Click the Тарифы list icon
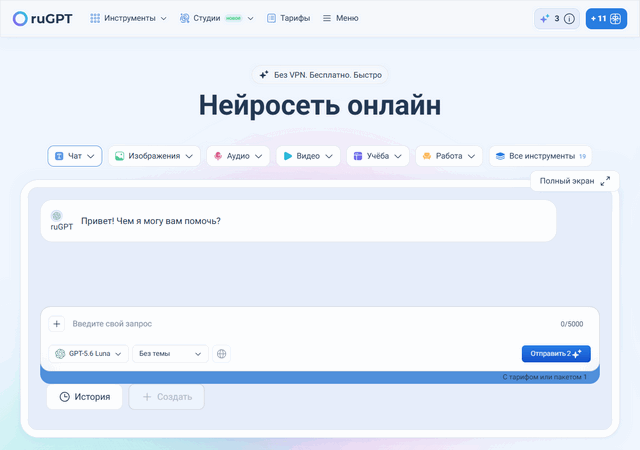Screen dimensions: 640x450 click(271, 18)
